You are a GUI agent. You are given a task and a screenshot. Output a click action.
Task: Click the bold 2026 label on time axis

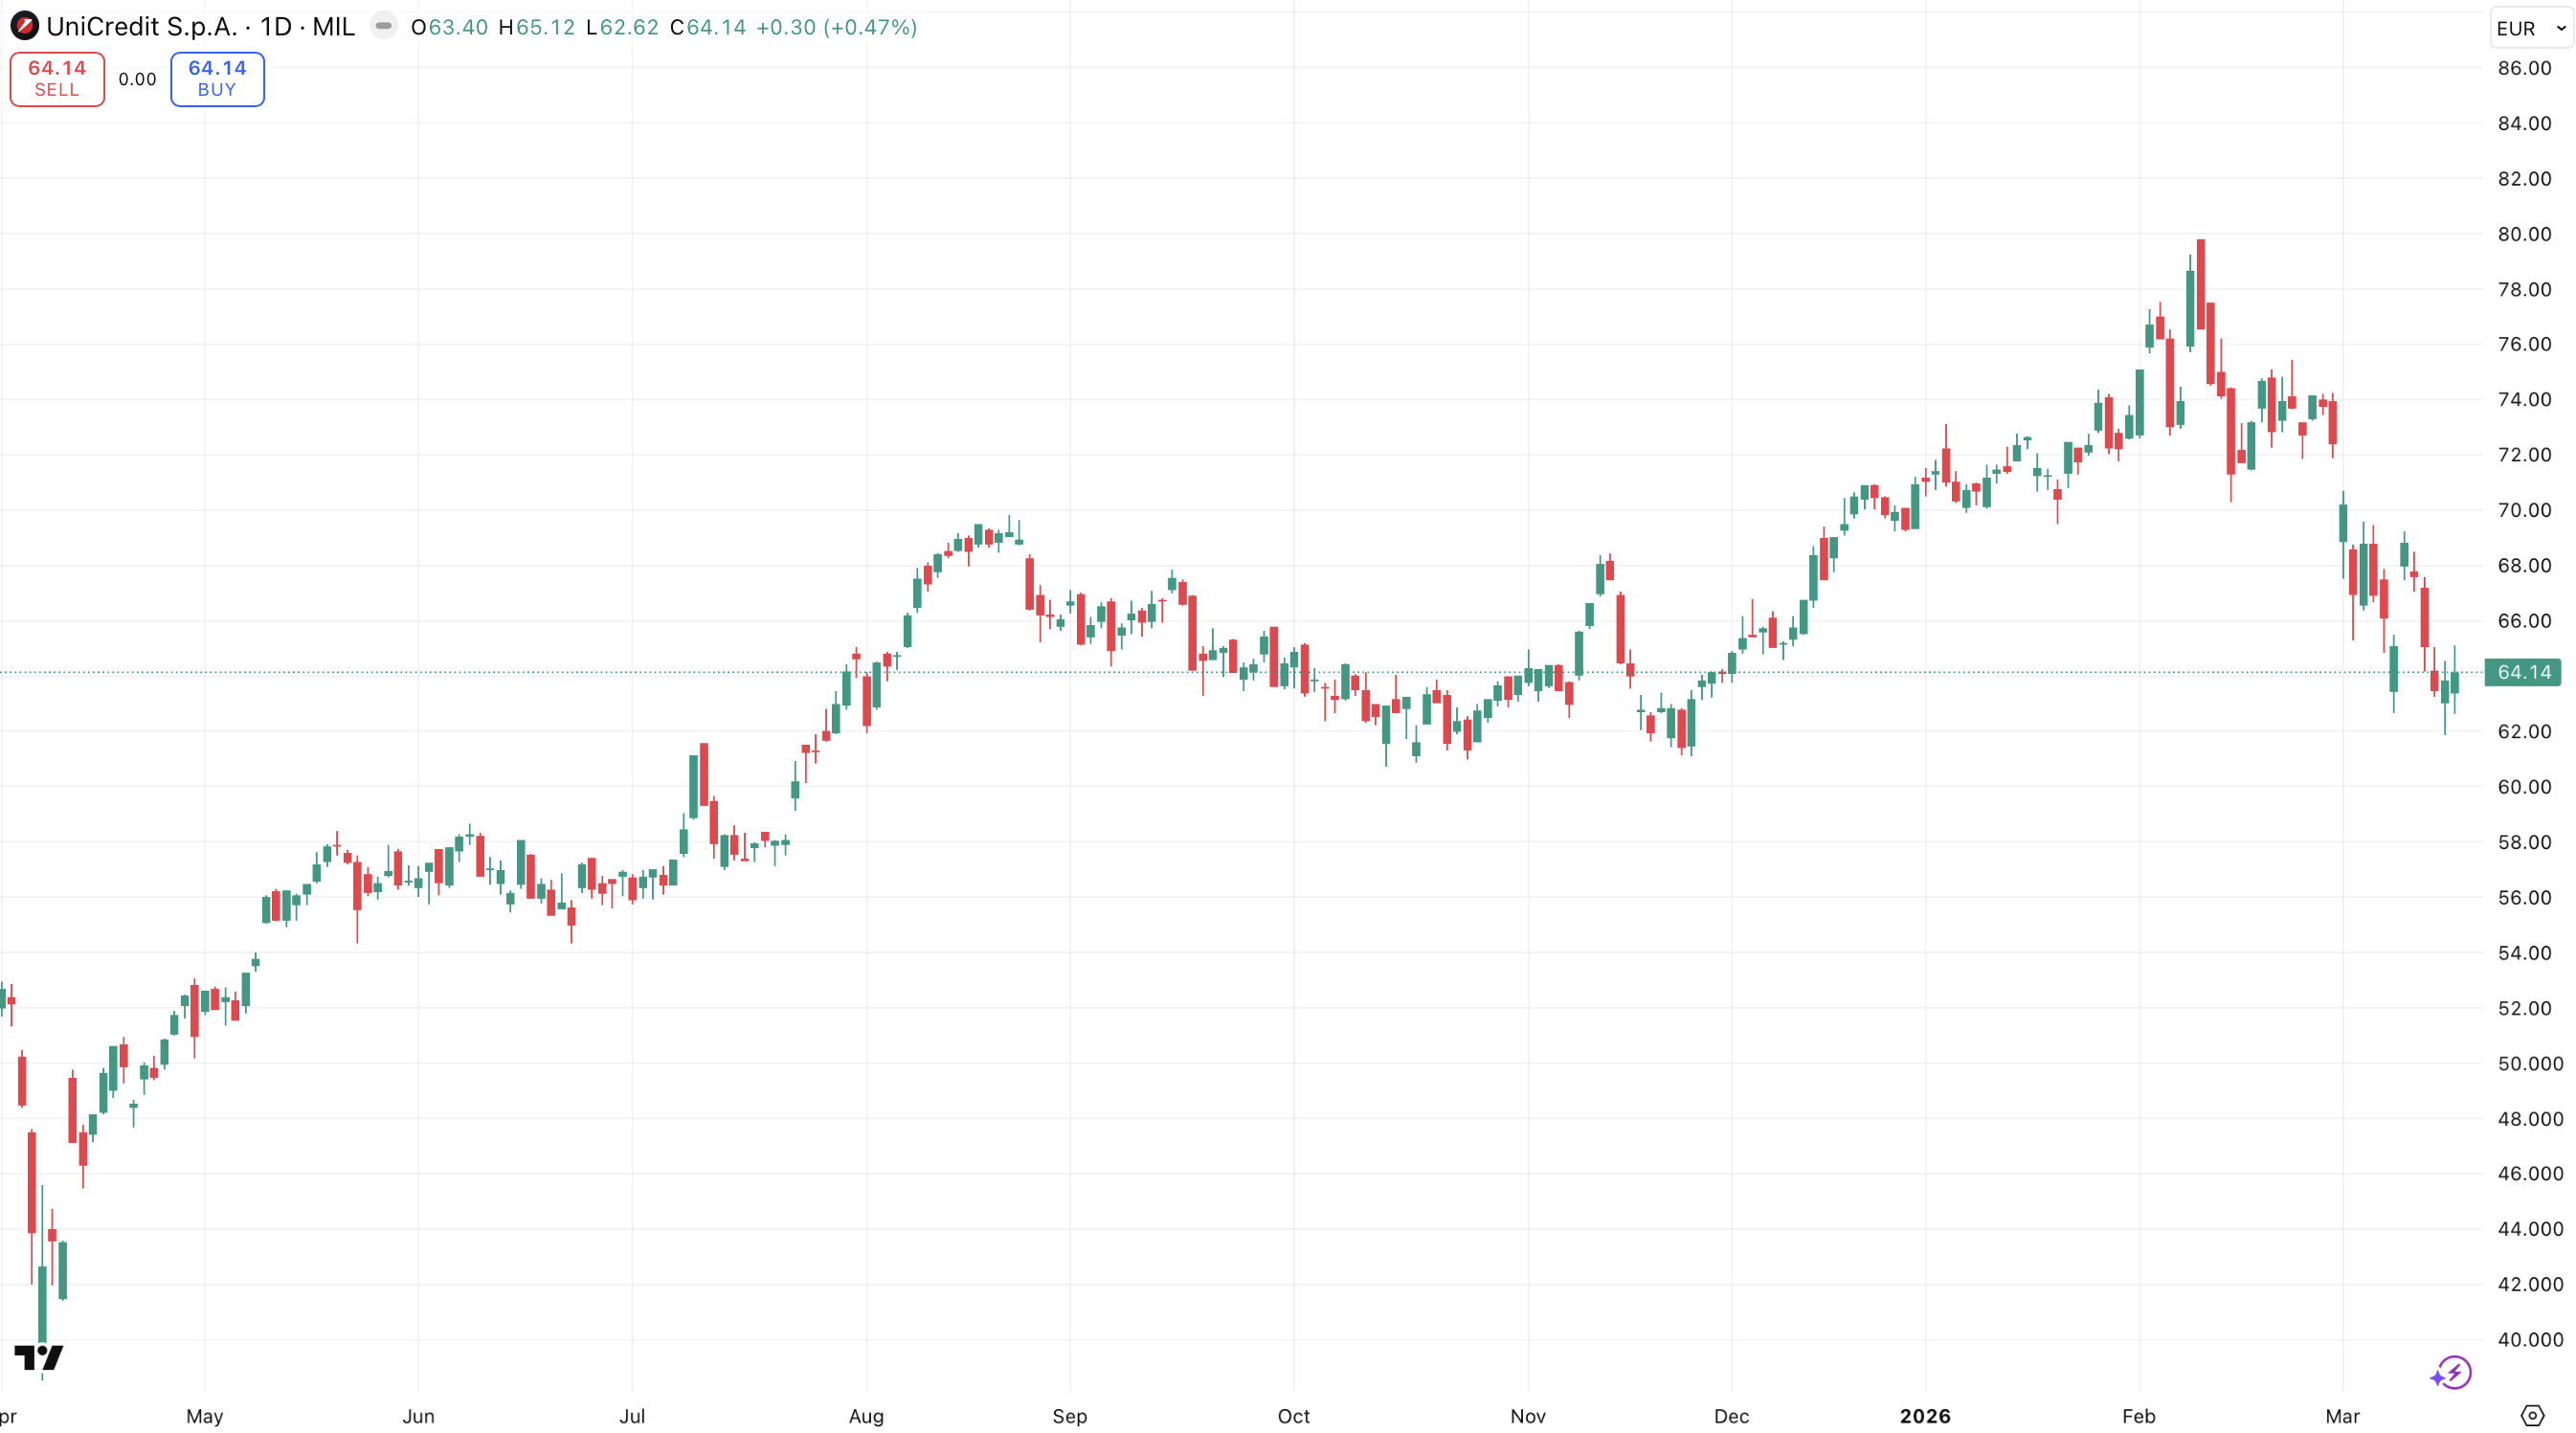coord(1925,1416)
